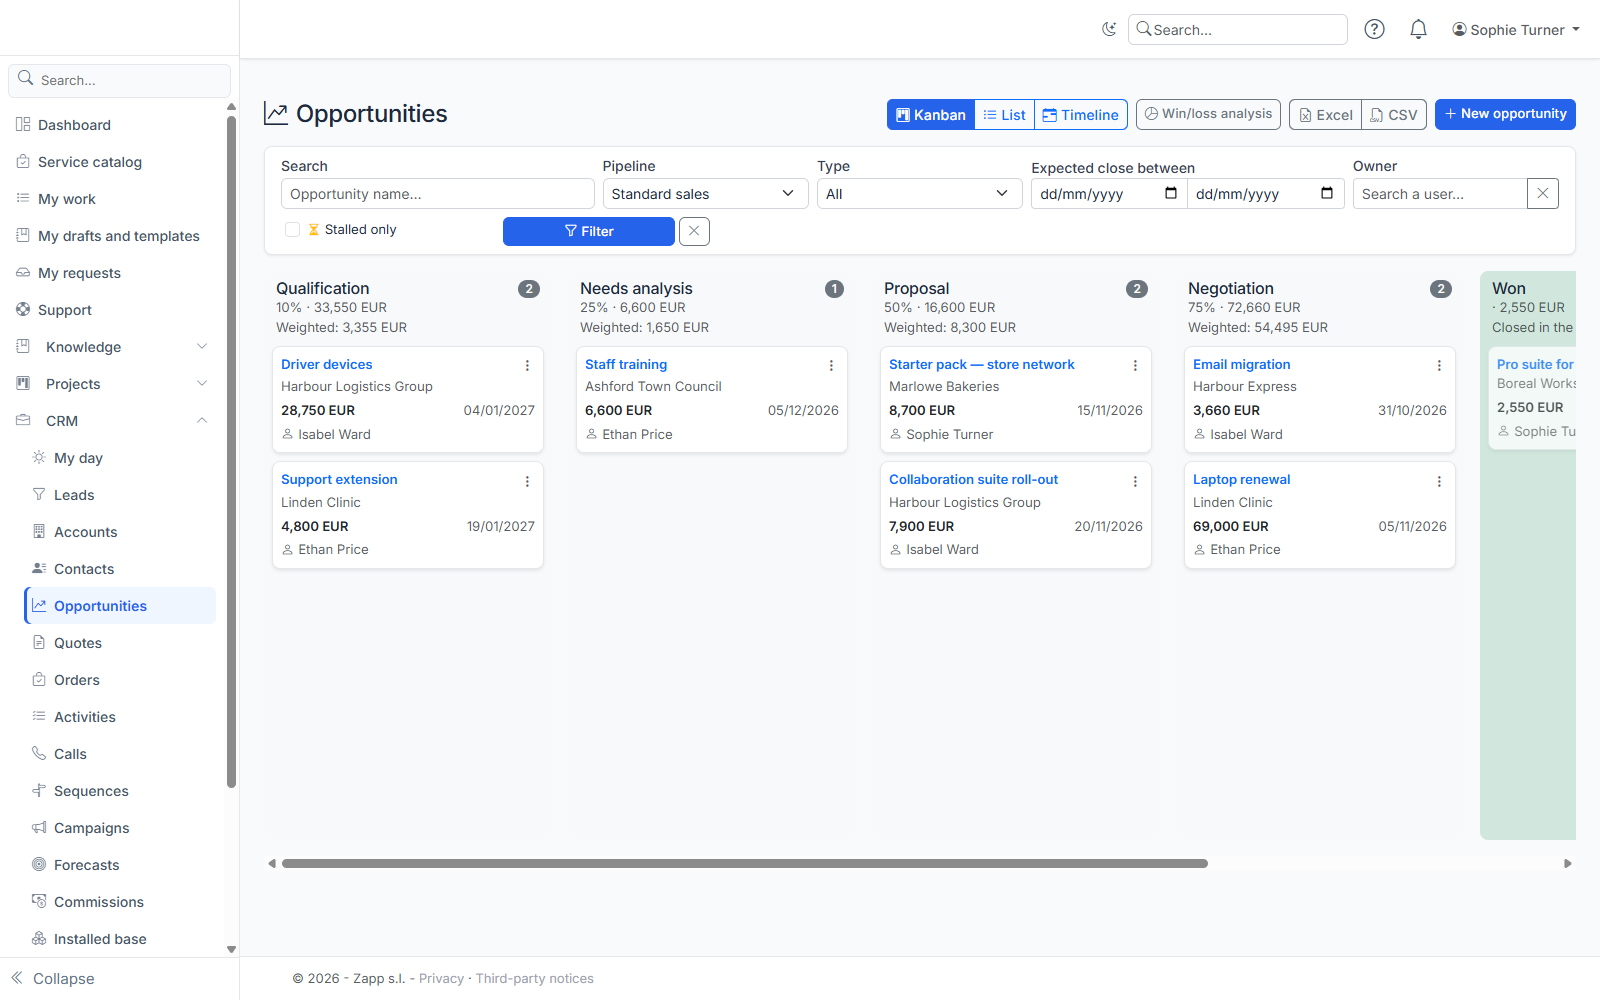
Task: Reset filters with X next to Filter
Action: pos(694,231)
